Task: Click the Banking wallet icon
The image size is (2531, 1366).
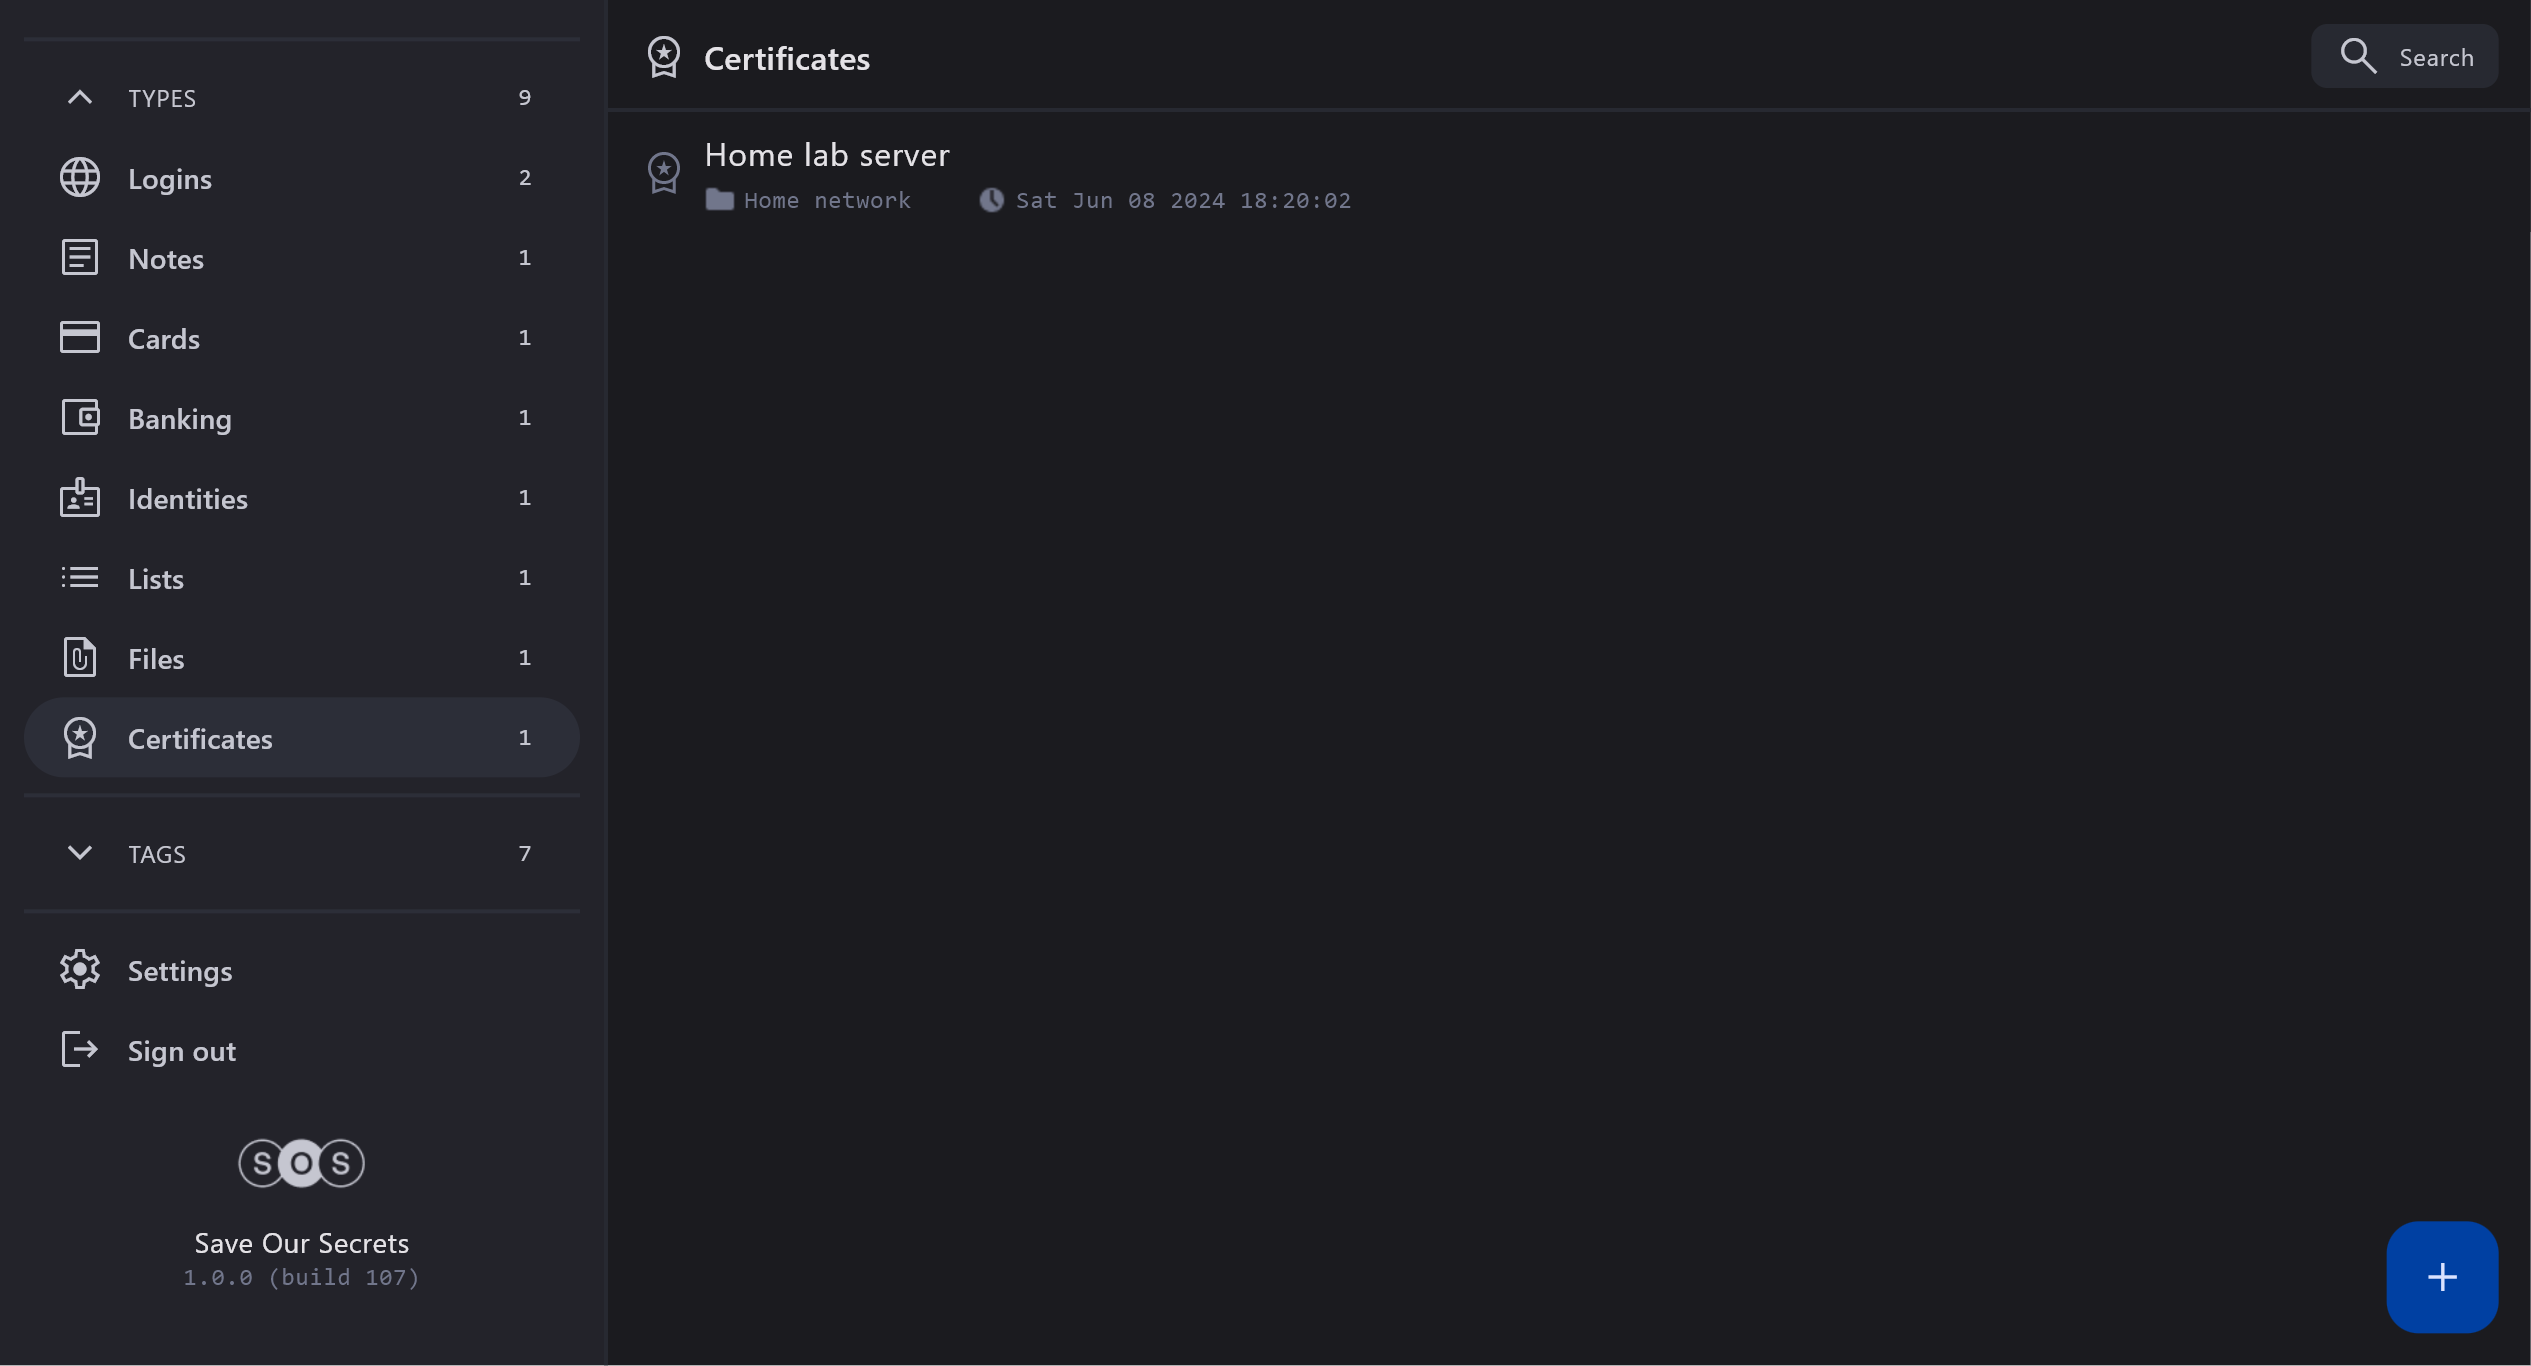Action: [x=80, y=418]
